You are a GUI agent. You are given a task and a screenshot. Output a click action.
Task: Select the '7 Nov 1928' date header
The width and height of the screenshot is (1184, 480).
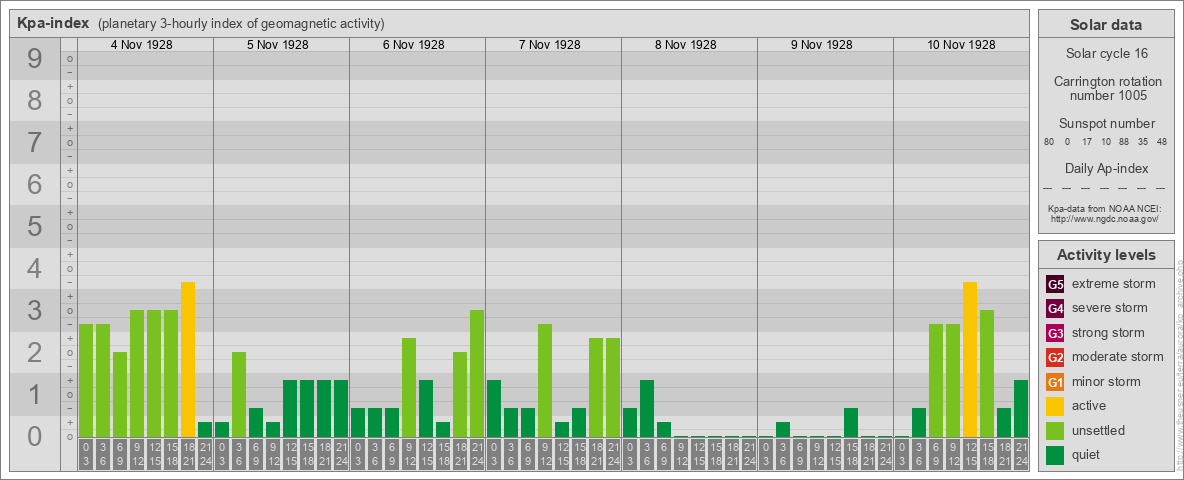click(x=549, y=45)
